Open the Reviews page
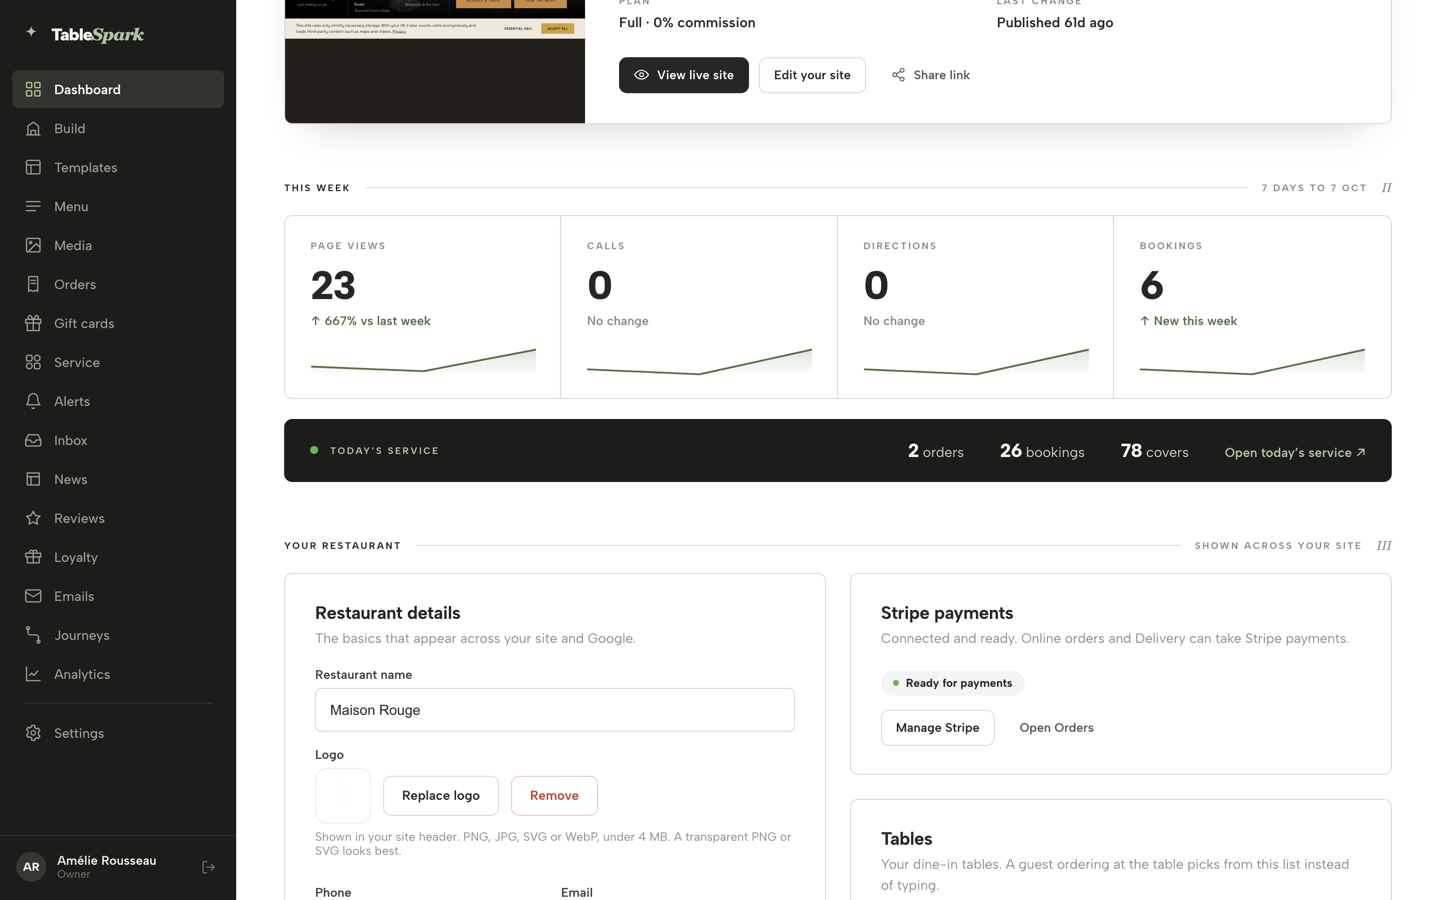 point(118,519)
